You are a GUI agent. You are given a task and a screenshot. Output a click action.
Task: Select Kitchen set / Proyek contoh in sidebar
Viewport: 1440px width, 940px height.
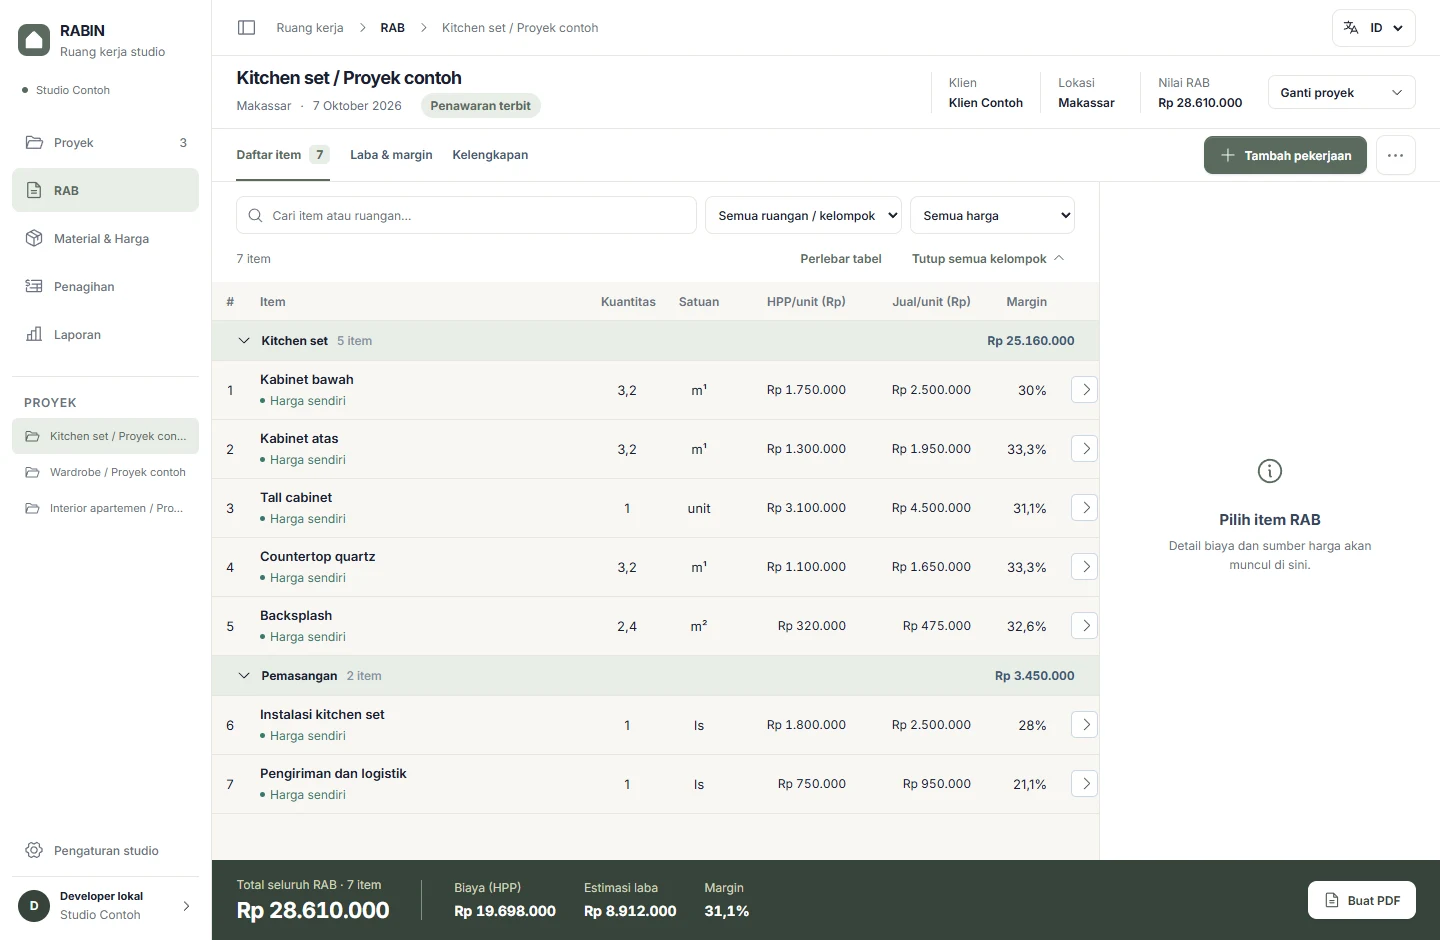[105, 436]
